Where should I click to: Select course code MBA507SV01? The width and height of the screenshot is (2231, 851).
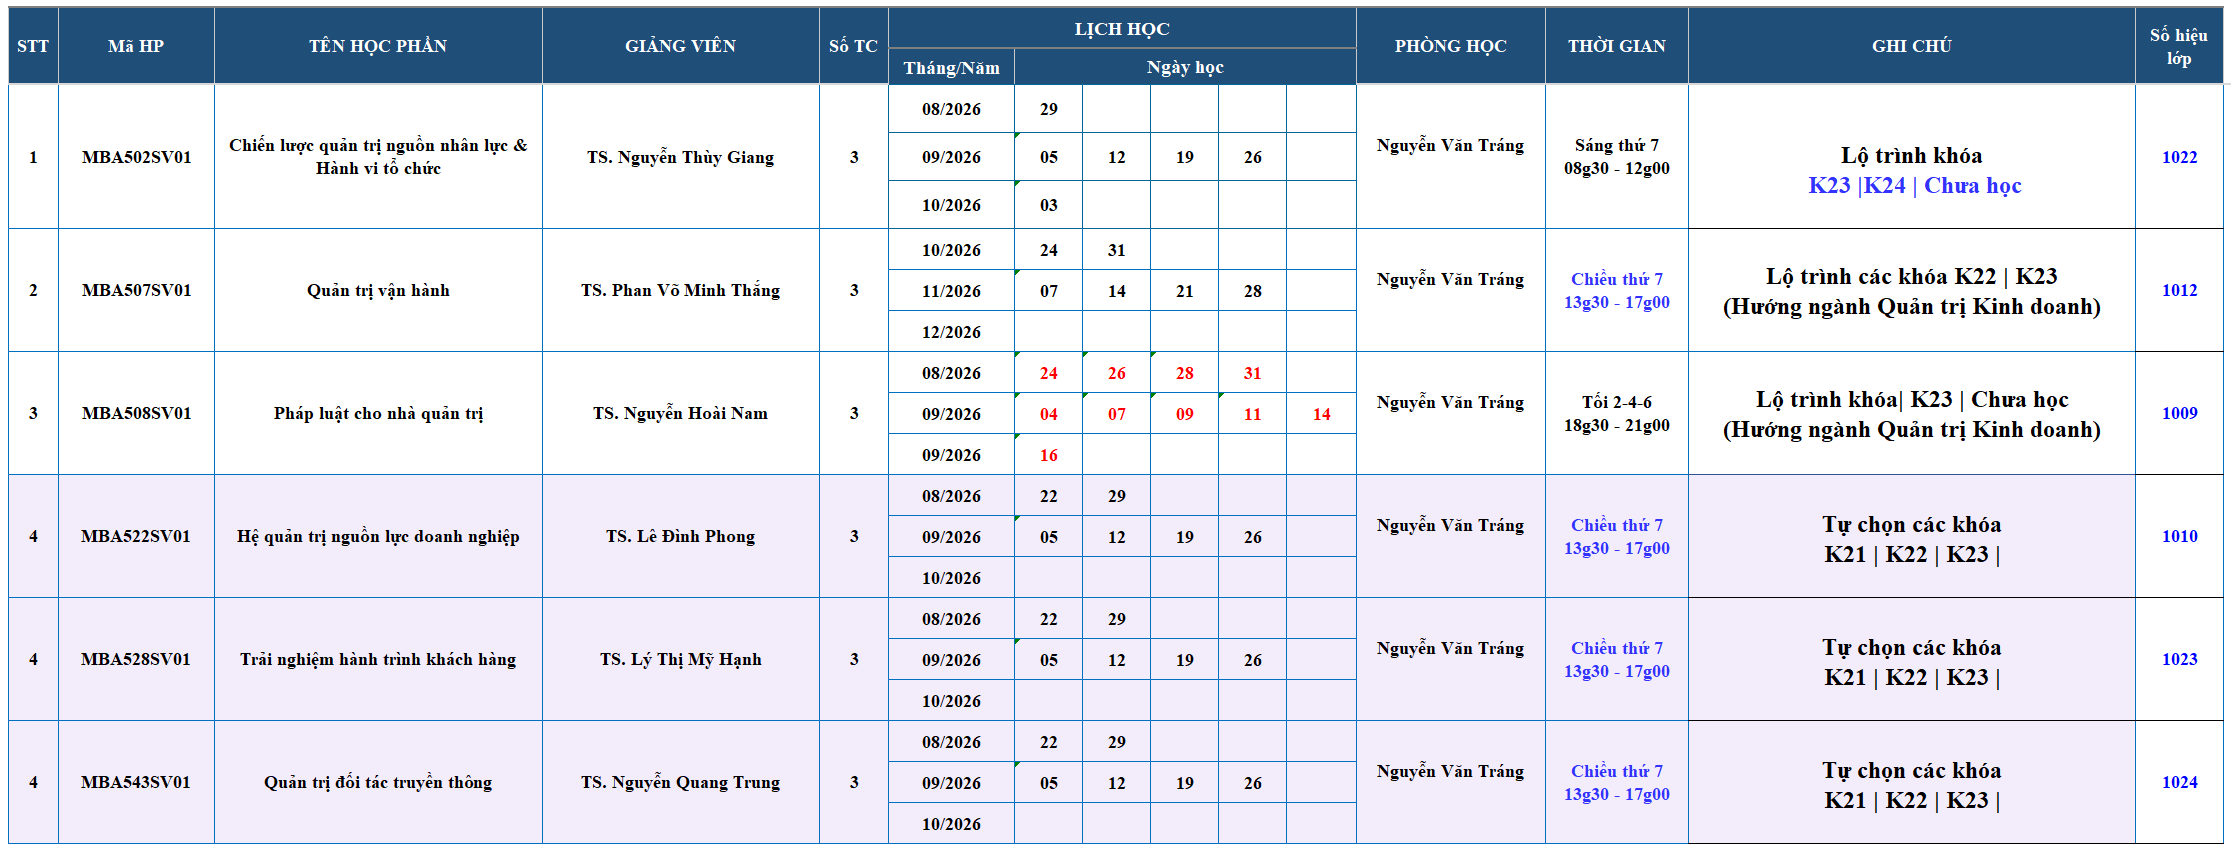tap(136, 290)
